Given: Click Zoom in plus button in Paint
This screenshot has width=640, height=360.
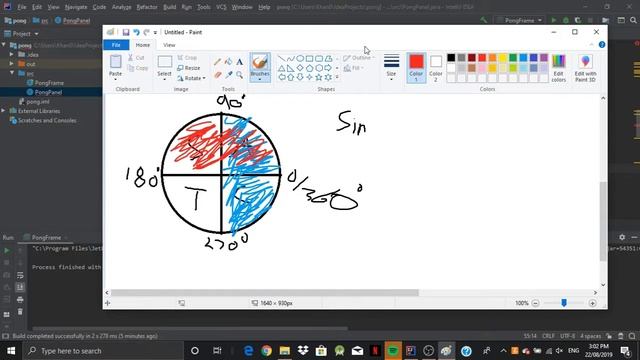Looking at the screenshot, I should (593, 303).
